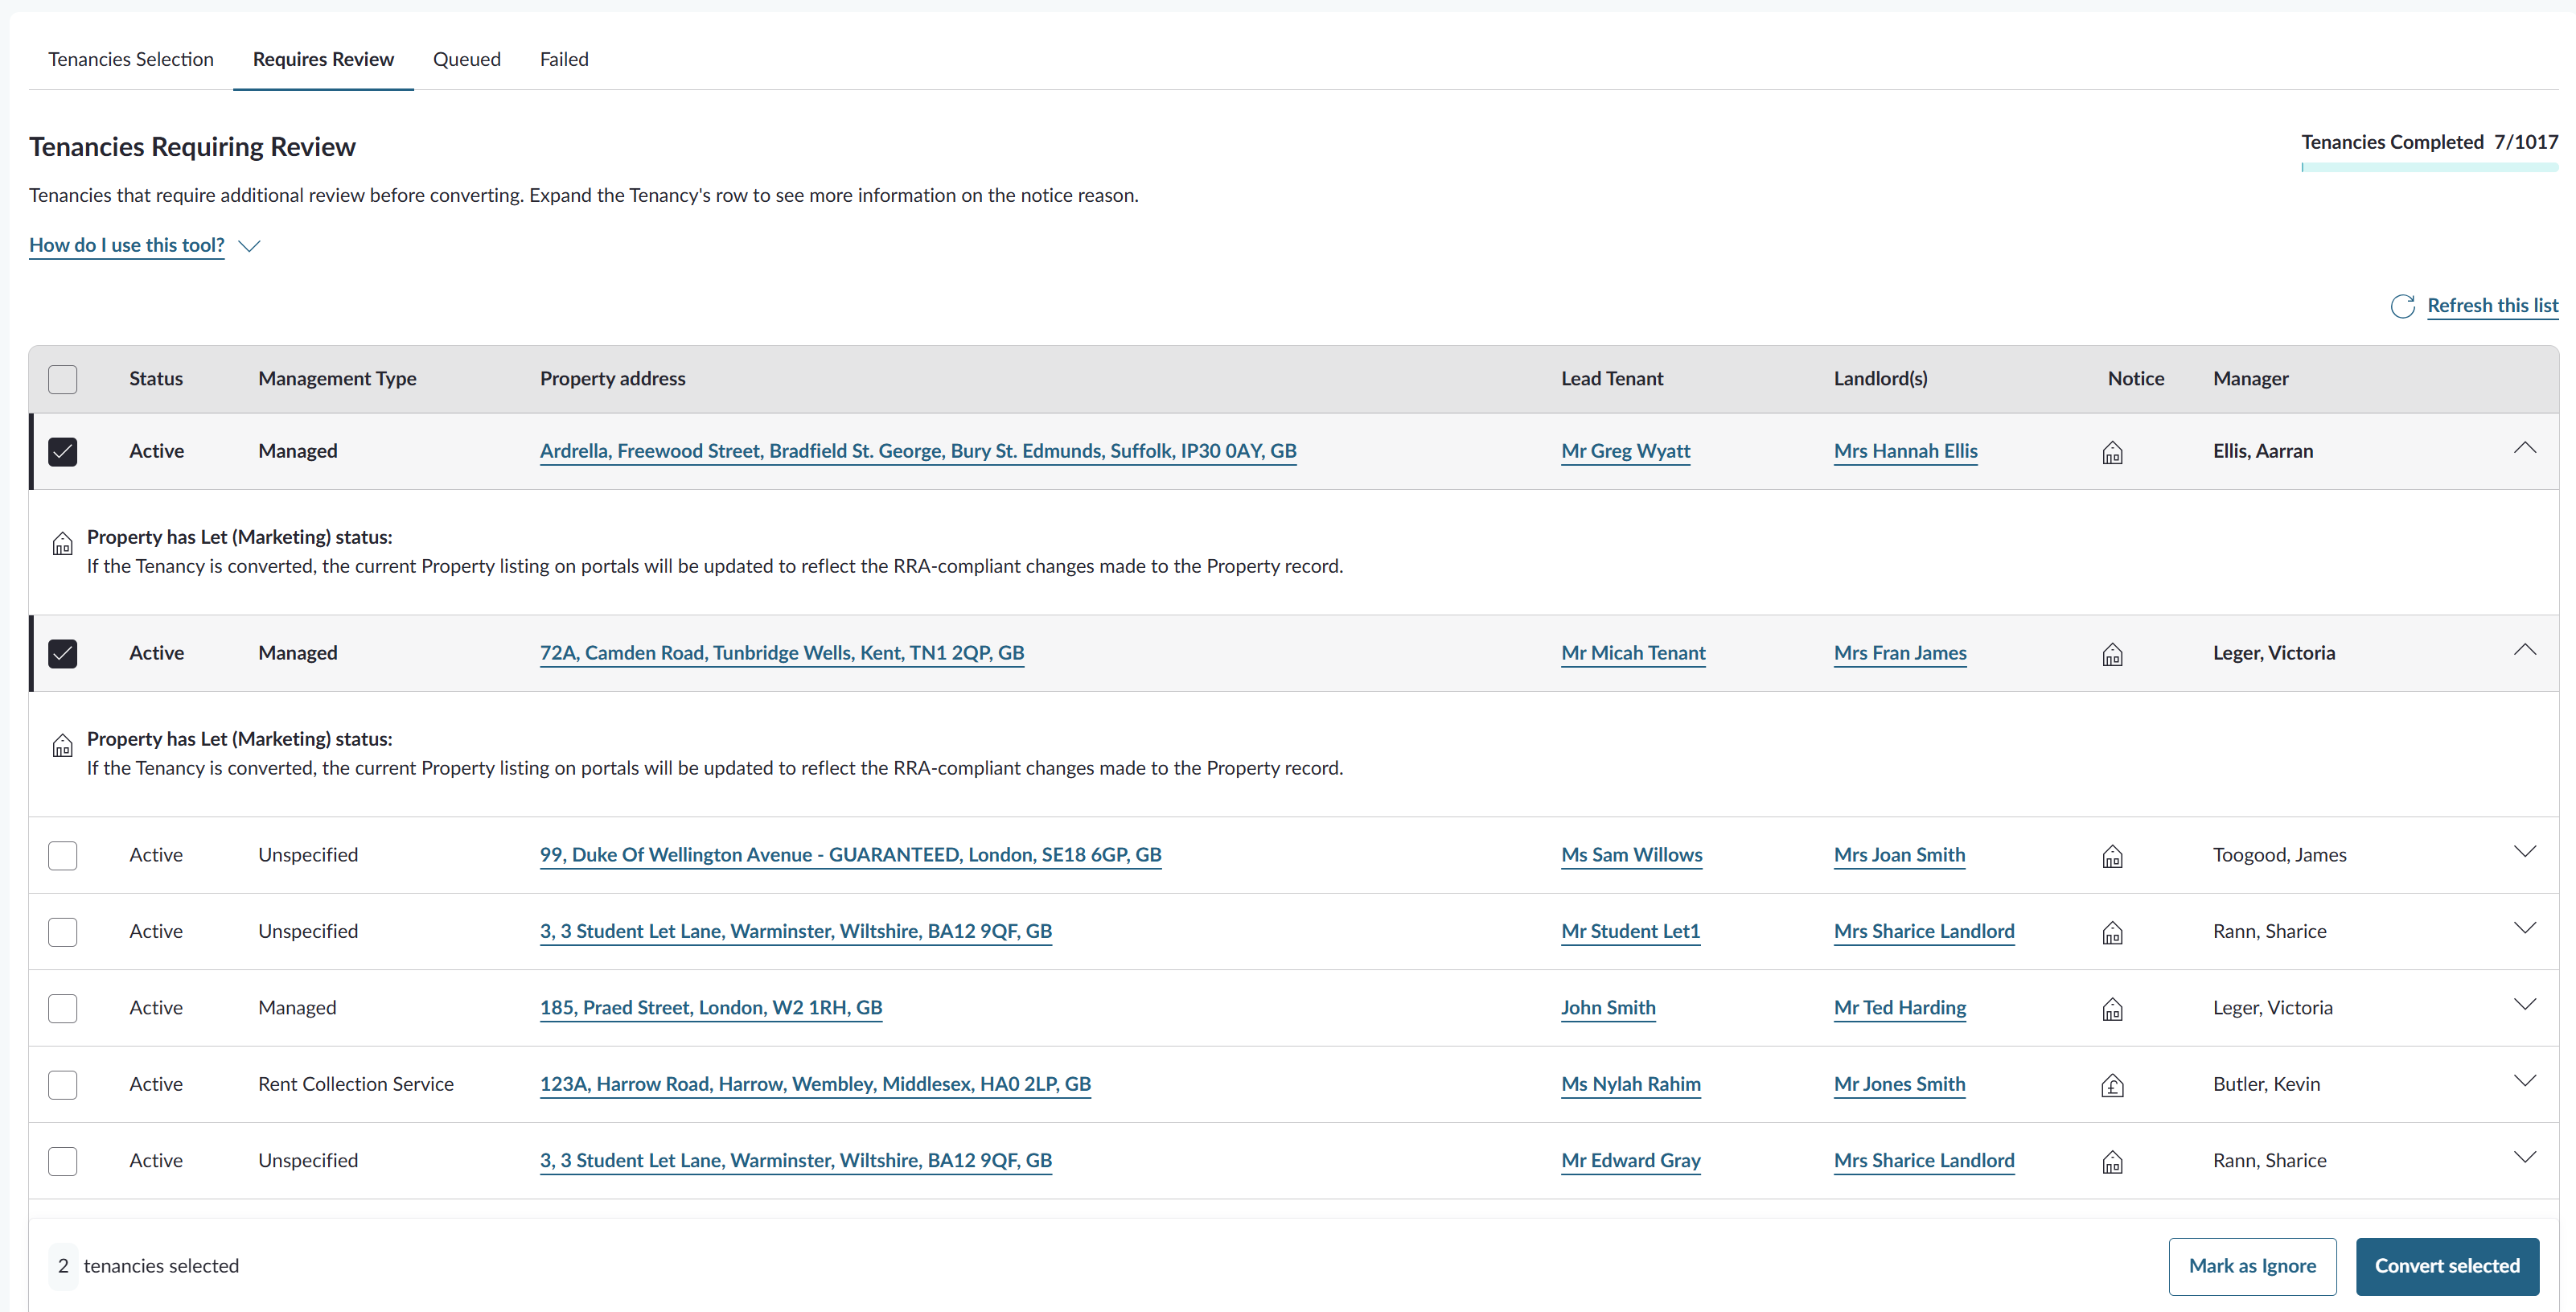
Task: Open the Failed tab
Action: 564,59
